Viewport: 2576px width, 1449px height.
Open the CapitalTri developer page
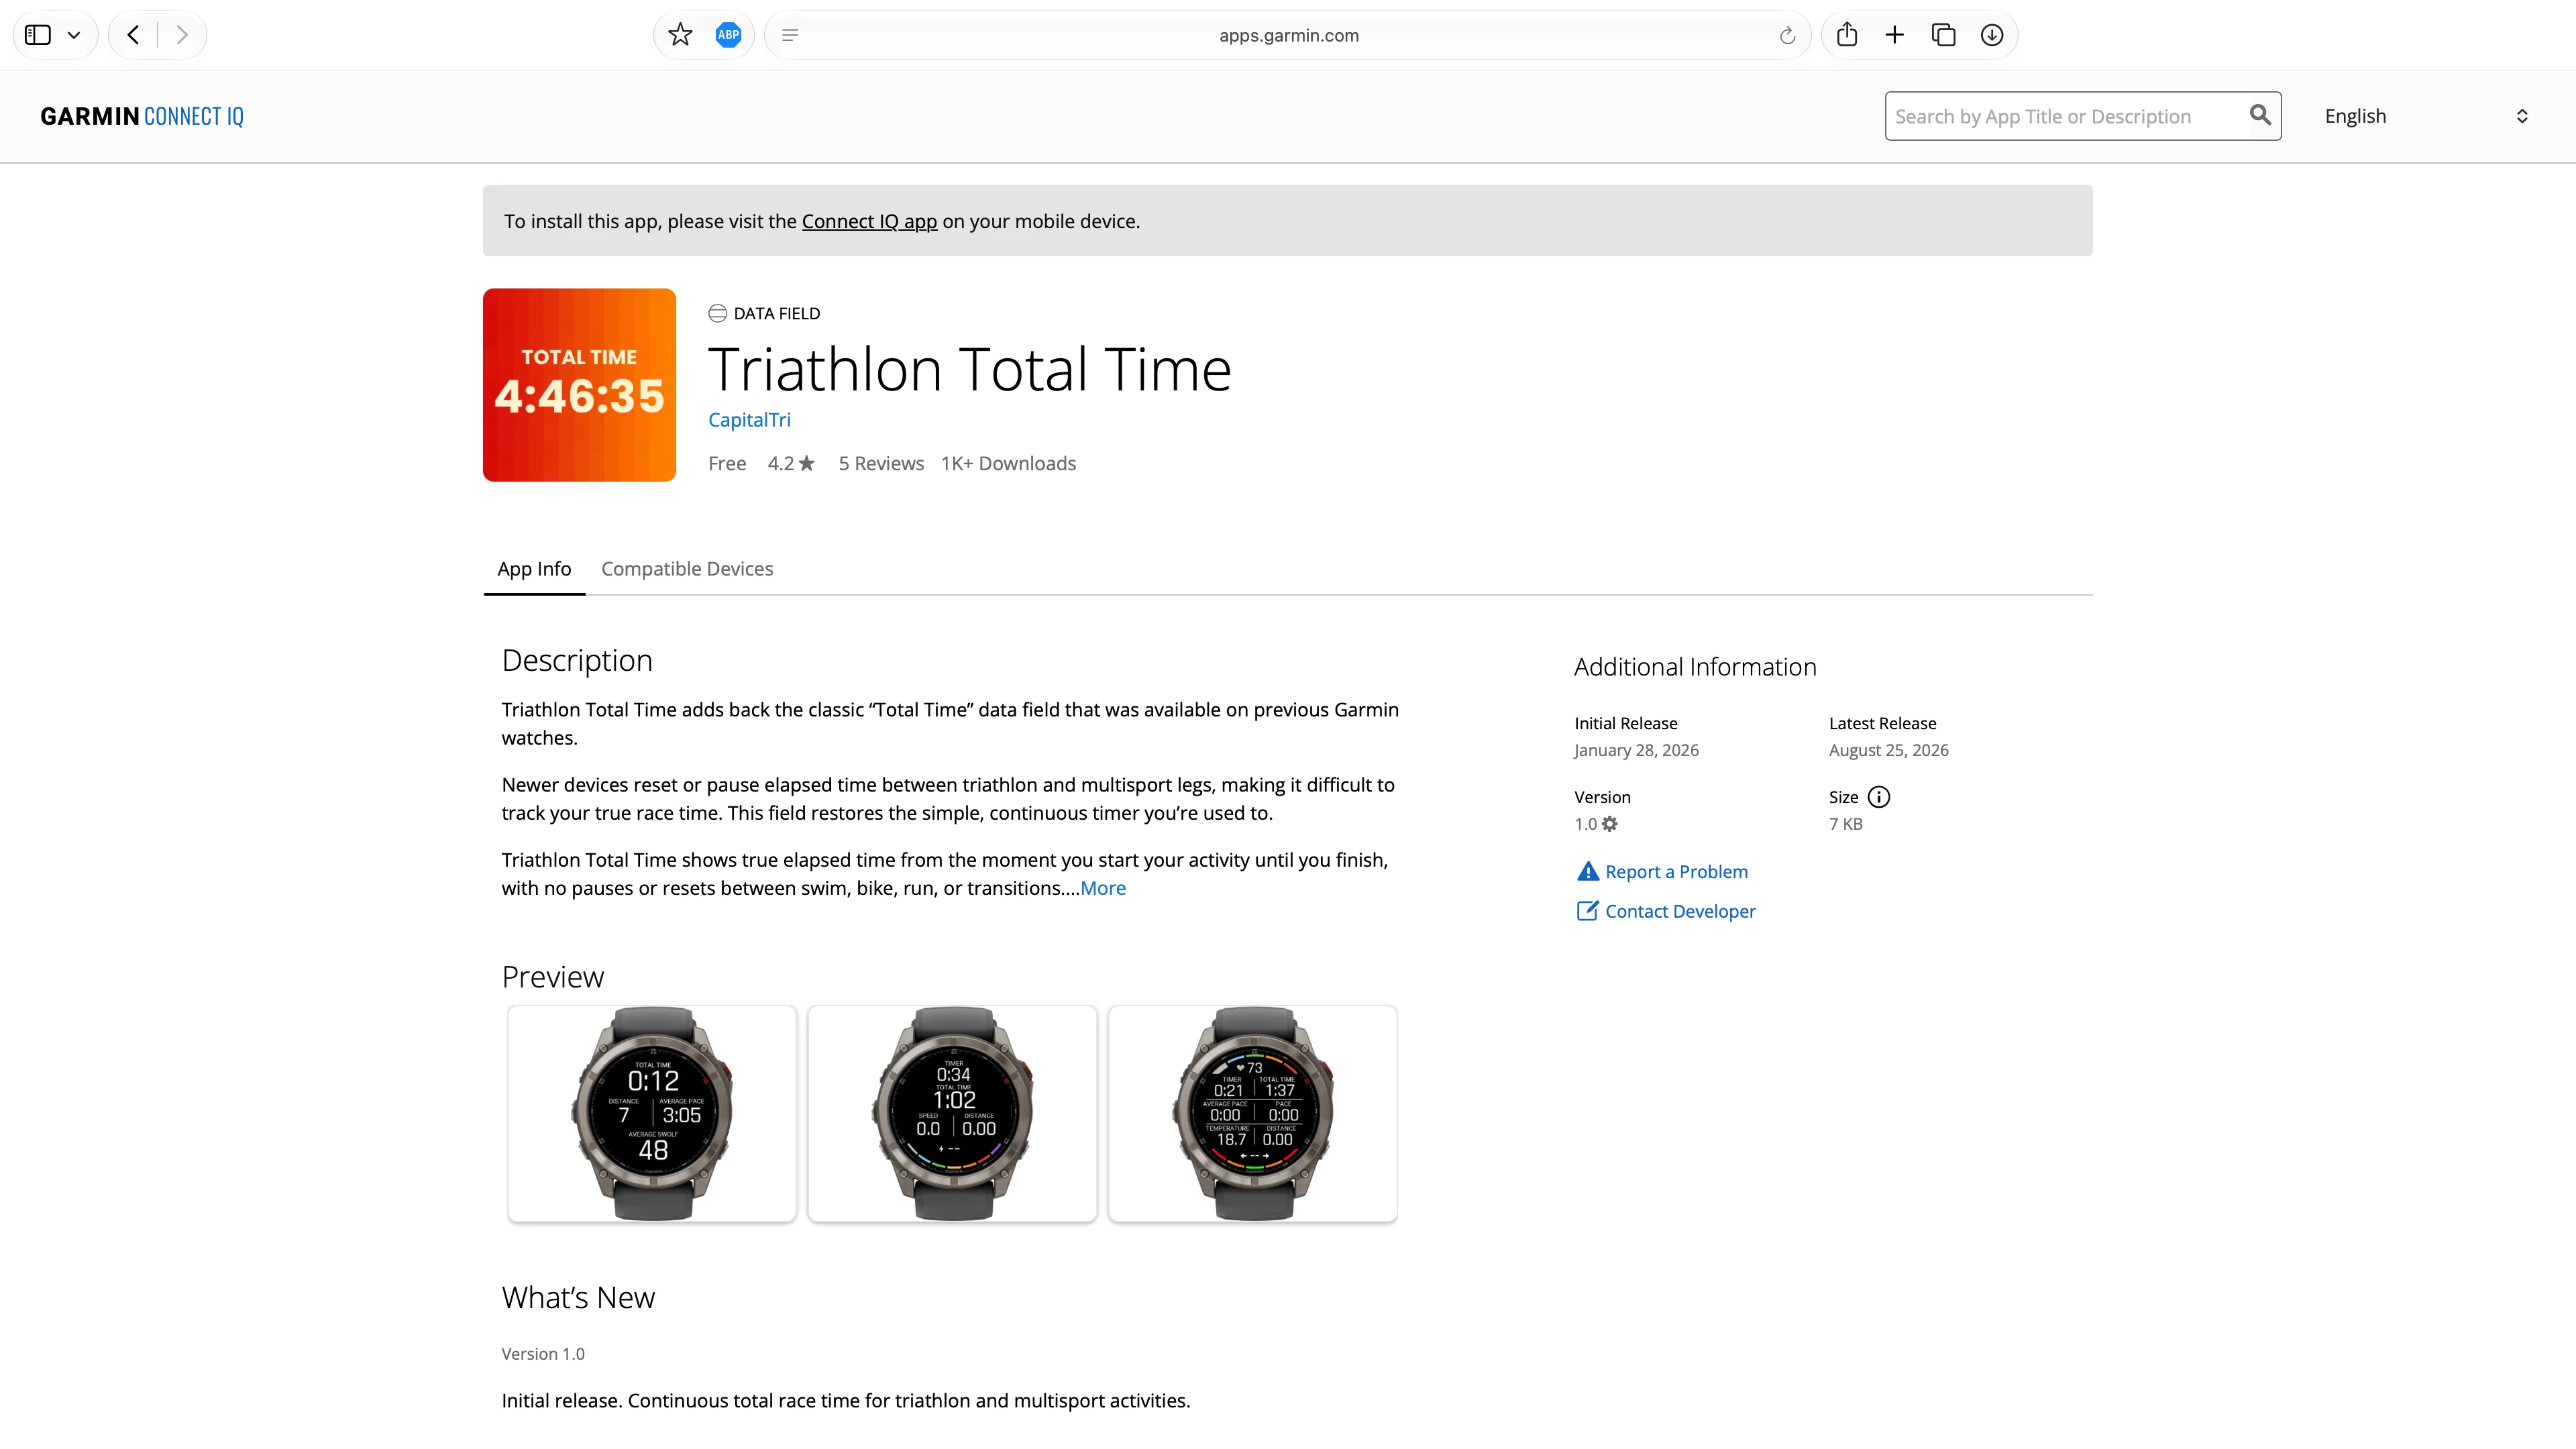click(749, 420)
